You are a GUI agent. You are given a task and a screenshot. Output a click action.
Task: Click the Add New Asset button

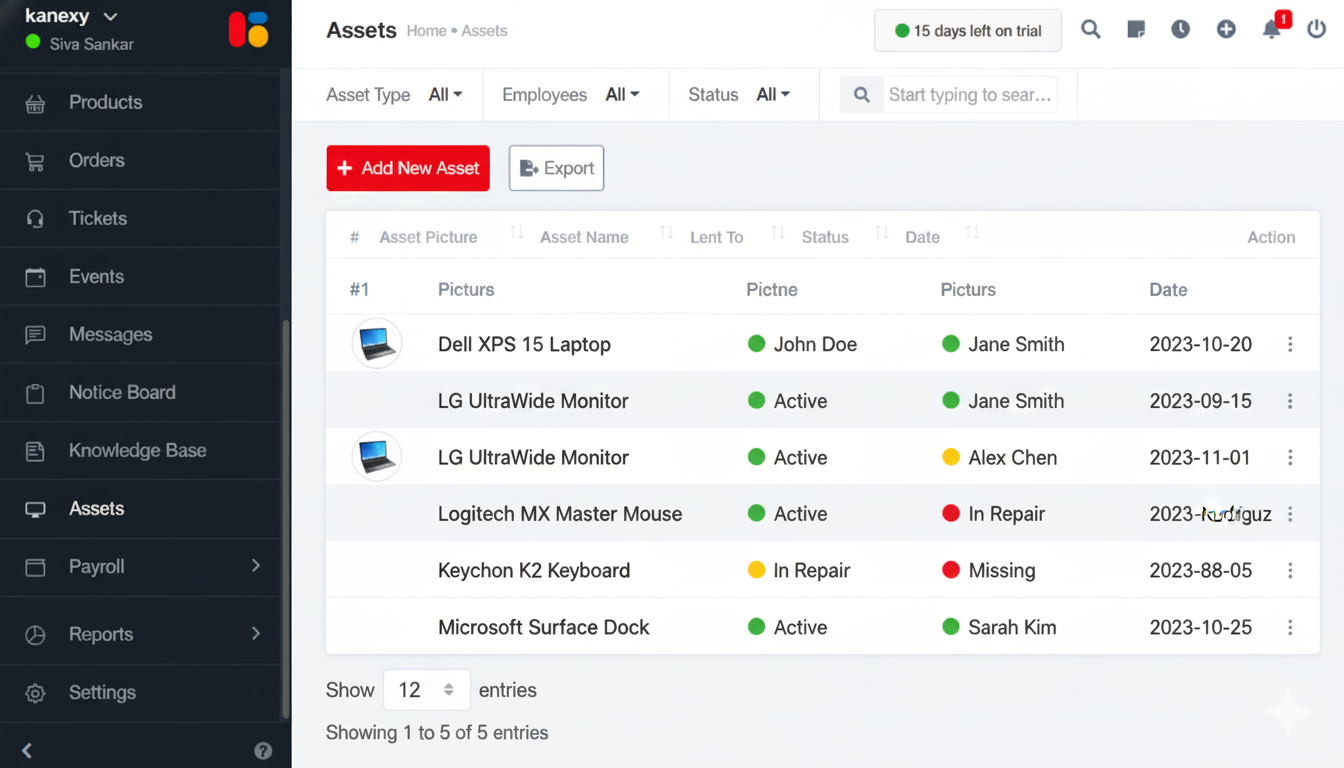[x=407, y=168]
